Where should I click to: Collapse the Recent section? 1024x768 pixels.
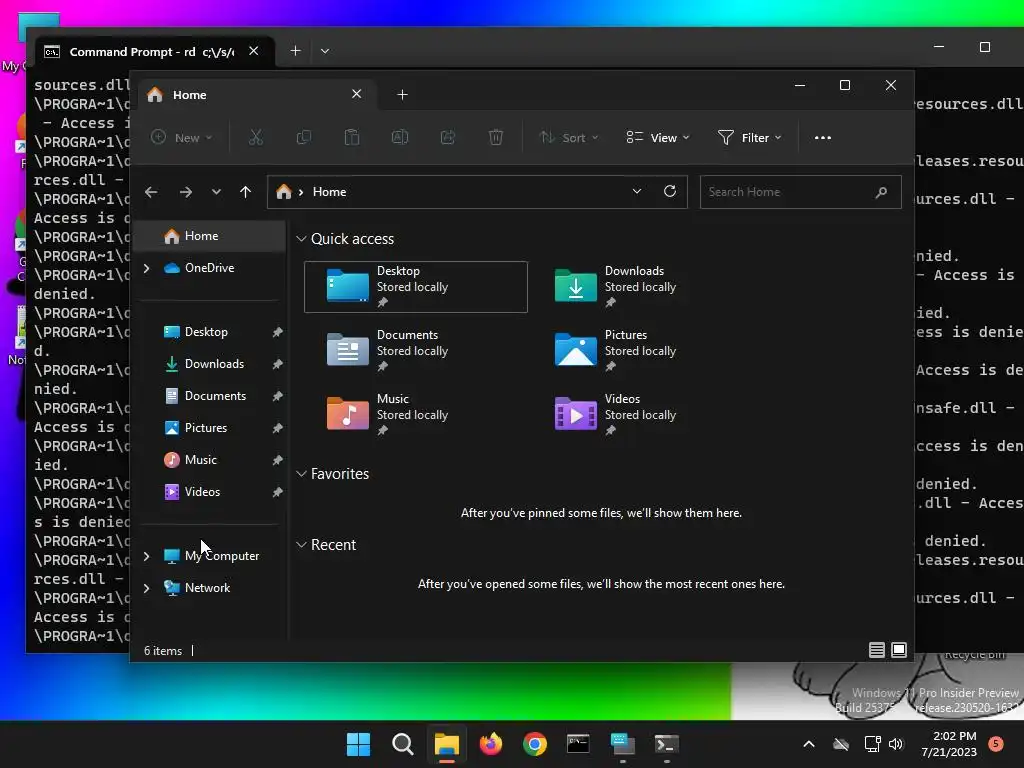tap(301, 545)
